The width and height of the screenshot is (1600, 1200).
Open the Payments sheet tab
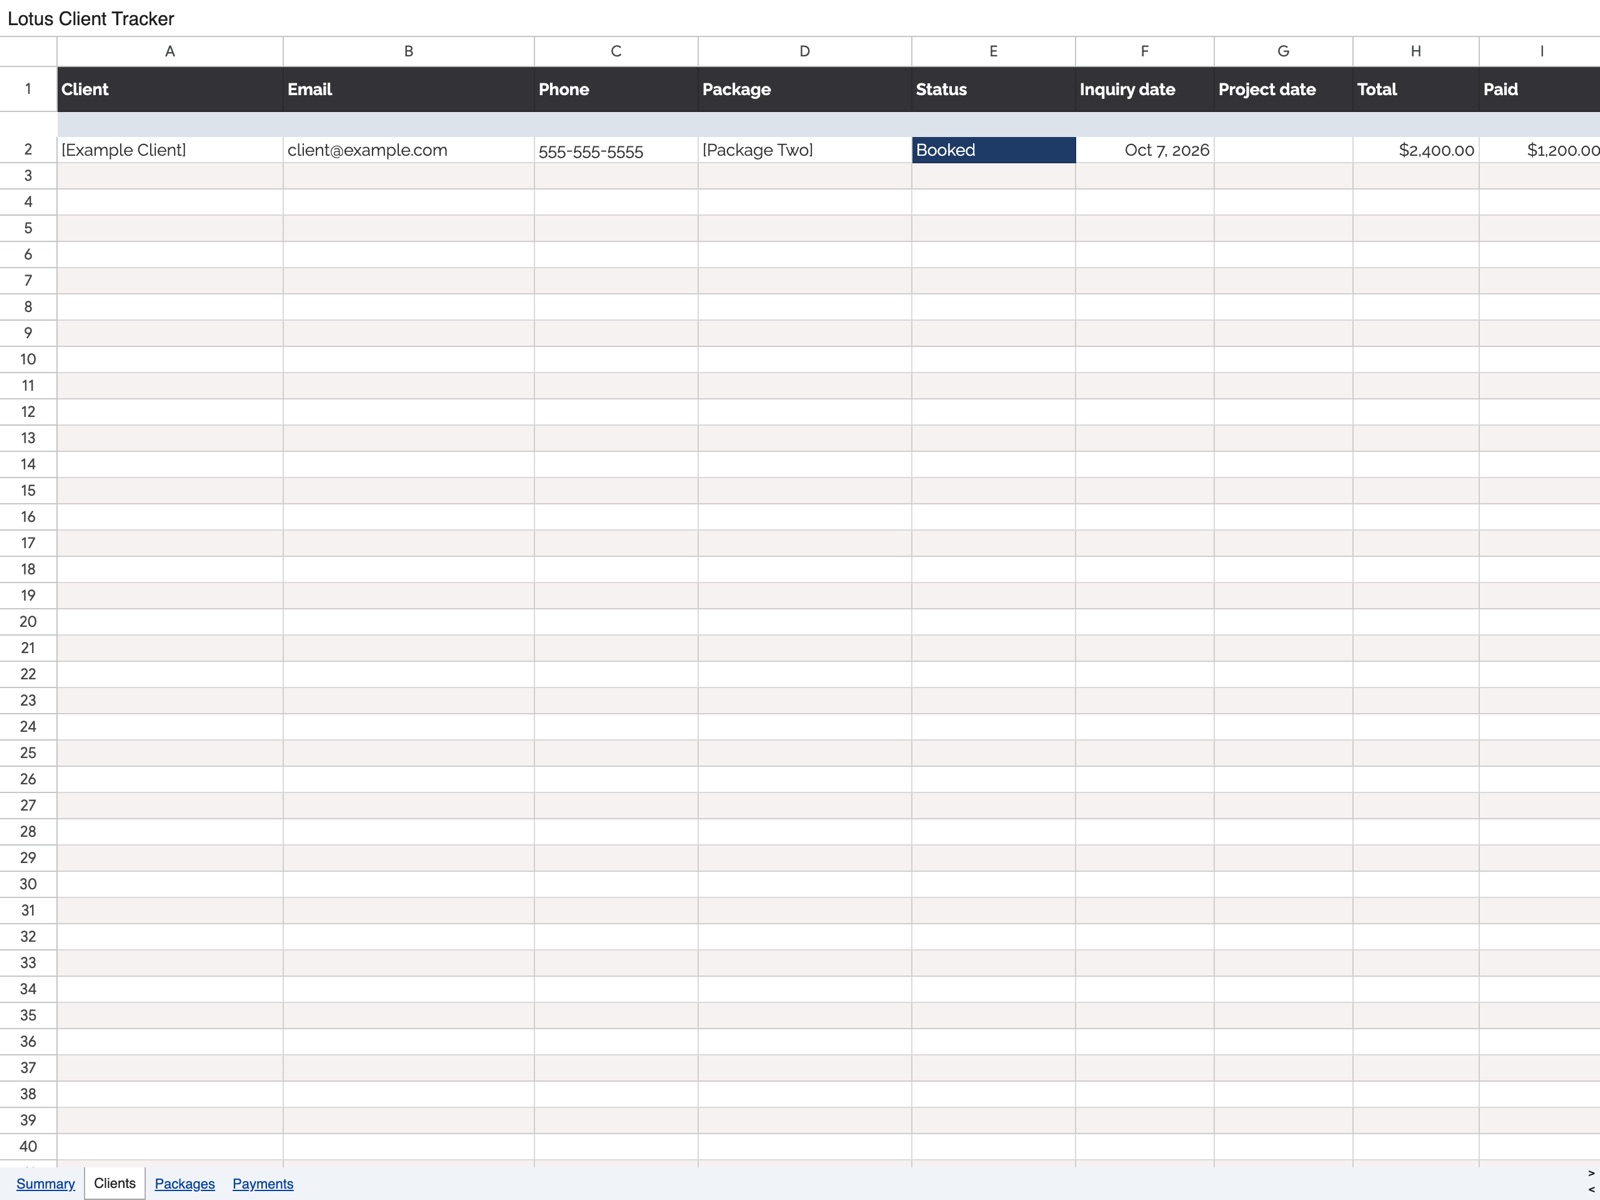pos(263,1184)
